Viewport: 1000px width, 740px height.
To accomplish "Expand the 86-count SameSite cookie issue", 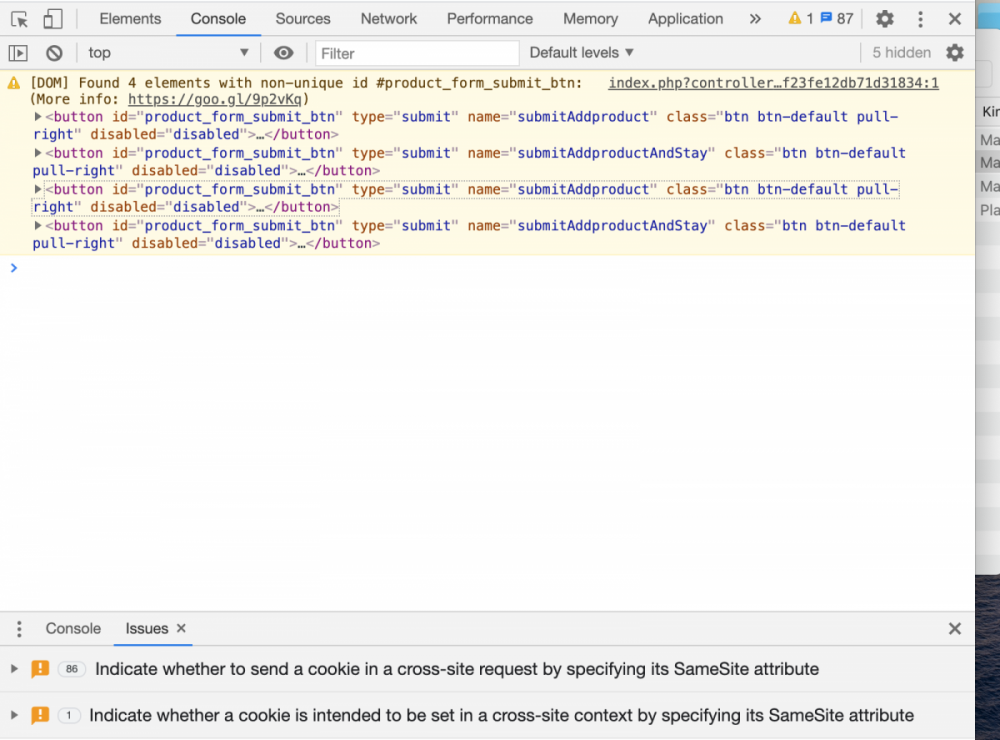I will pos(14,669).
